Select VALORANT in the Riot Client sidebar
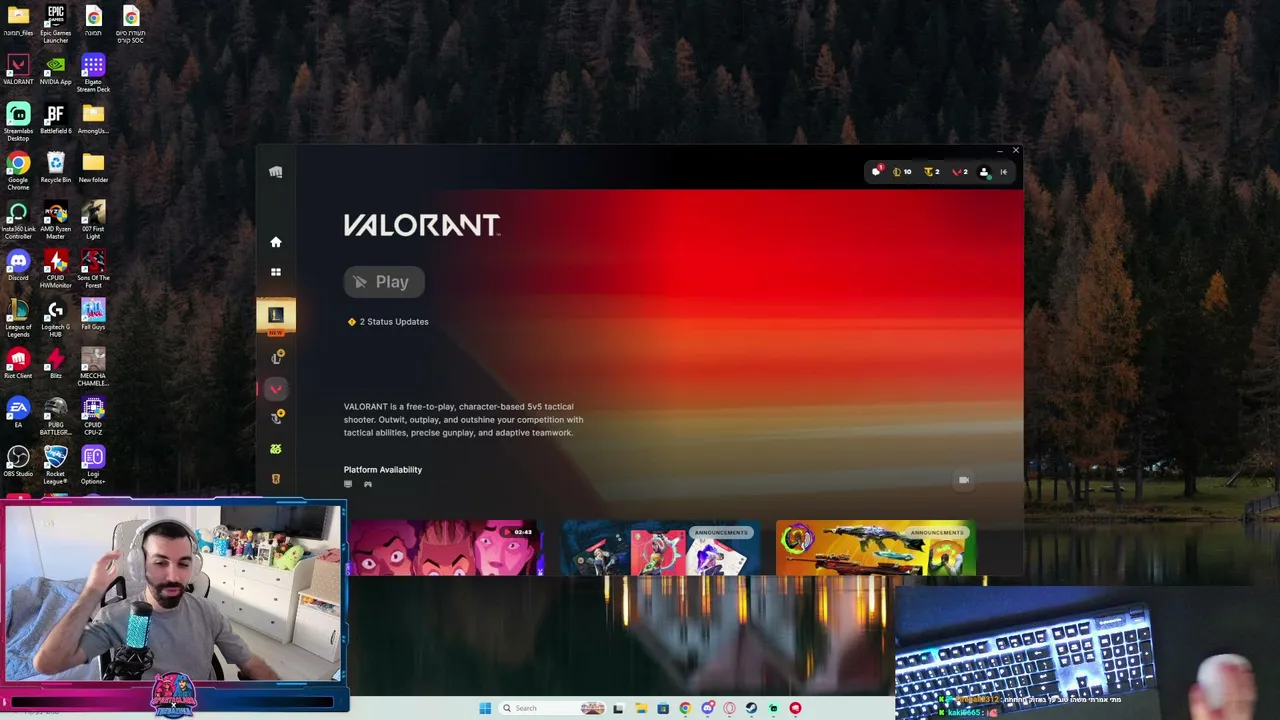The image size is (1280, 720). (276, 389)
